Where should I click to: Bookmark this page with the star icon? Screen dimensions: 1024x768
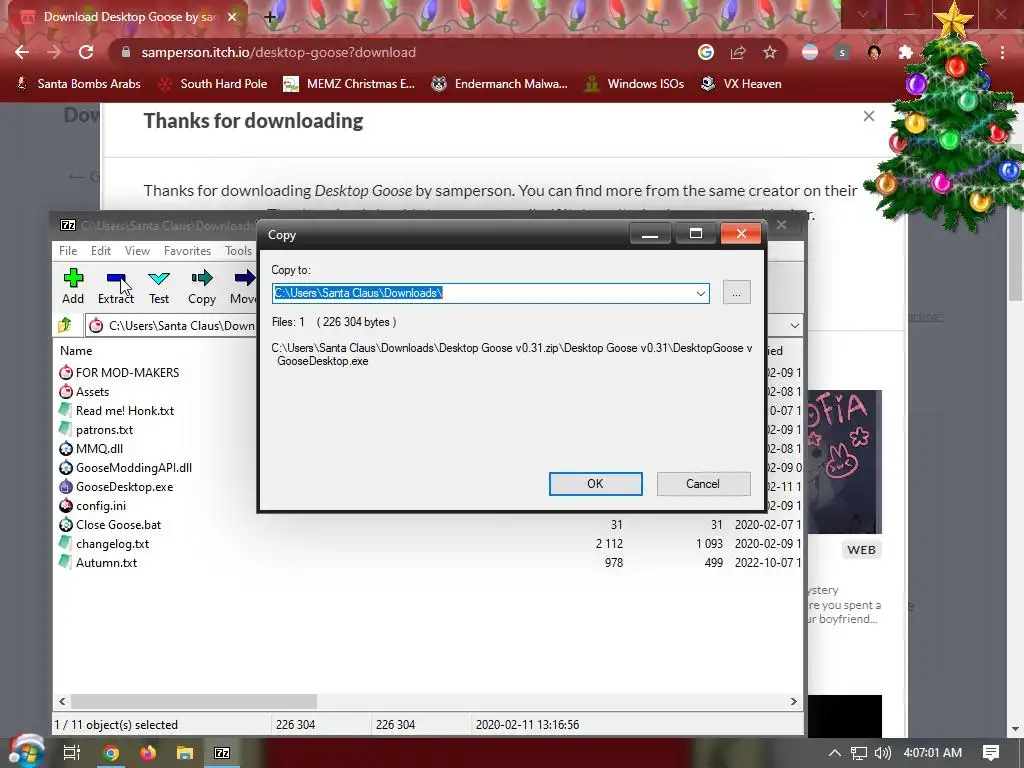pyautogui.click(x=770, y=52)
